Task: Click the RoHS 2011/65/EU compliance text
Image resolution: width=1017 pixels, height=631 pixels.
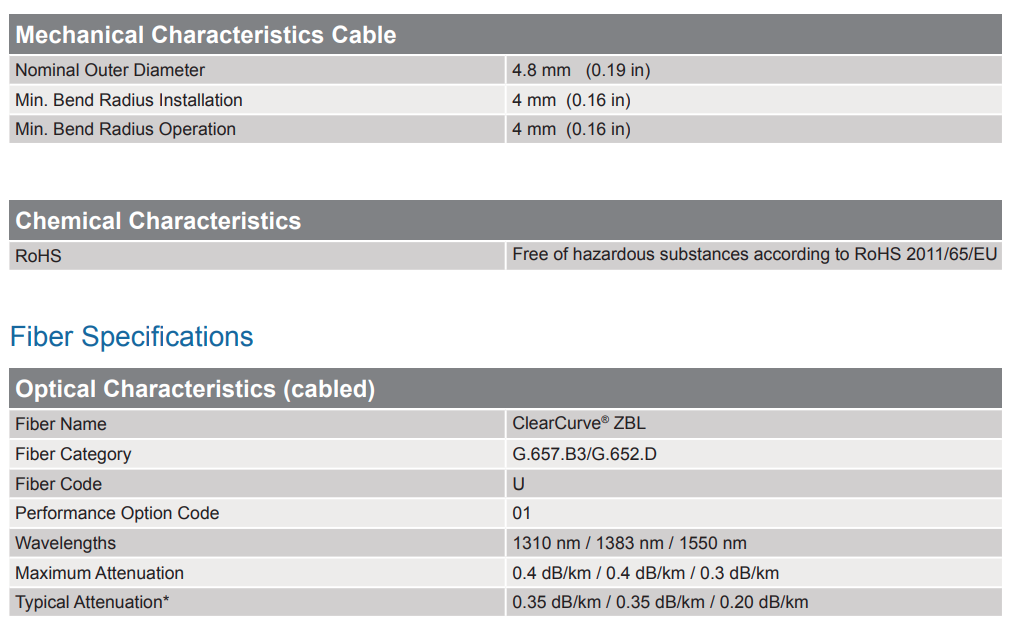Action: (754, 255)
